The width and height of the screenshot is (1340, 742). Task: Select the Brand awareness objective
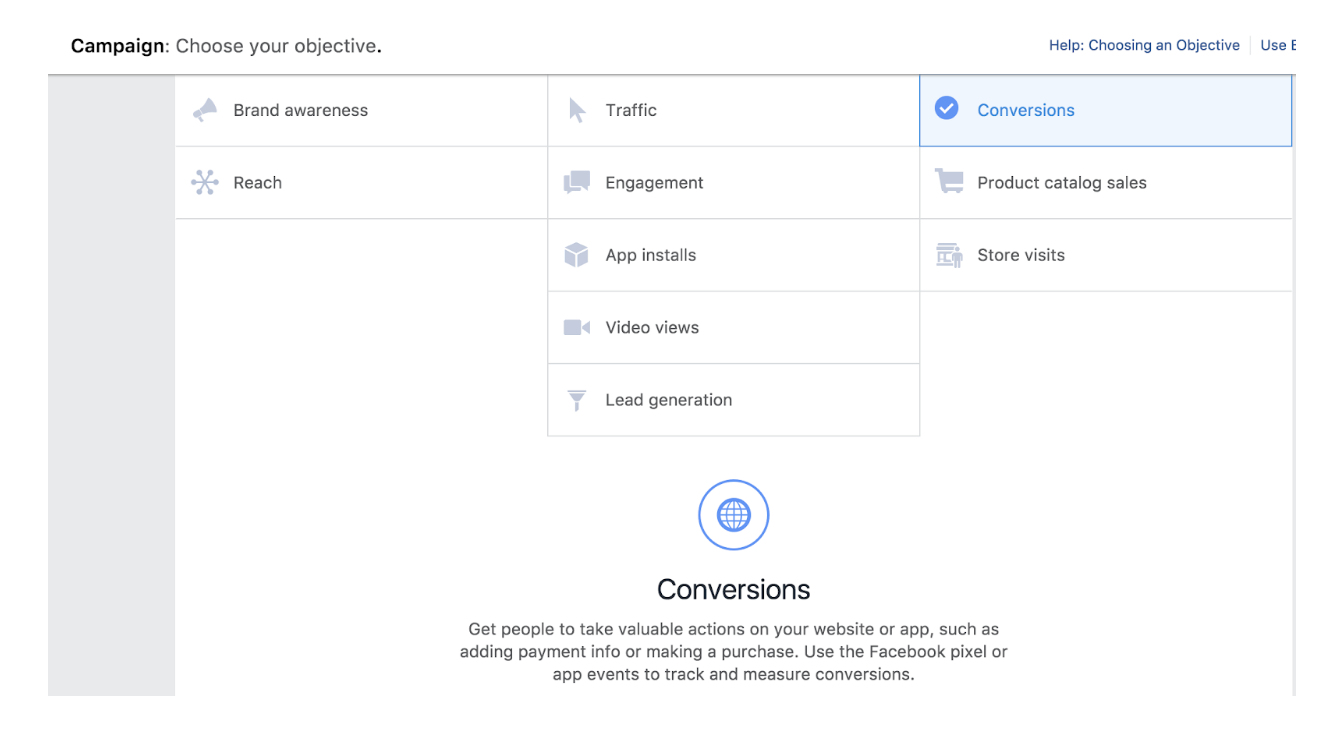(300, 110)
